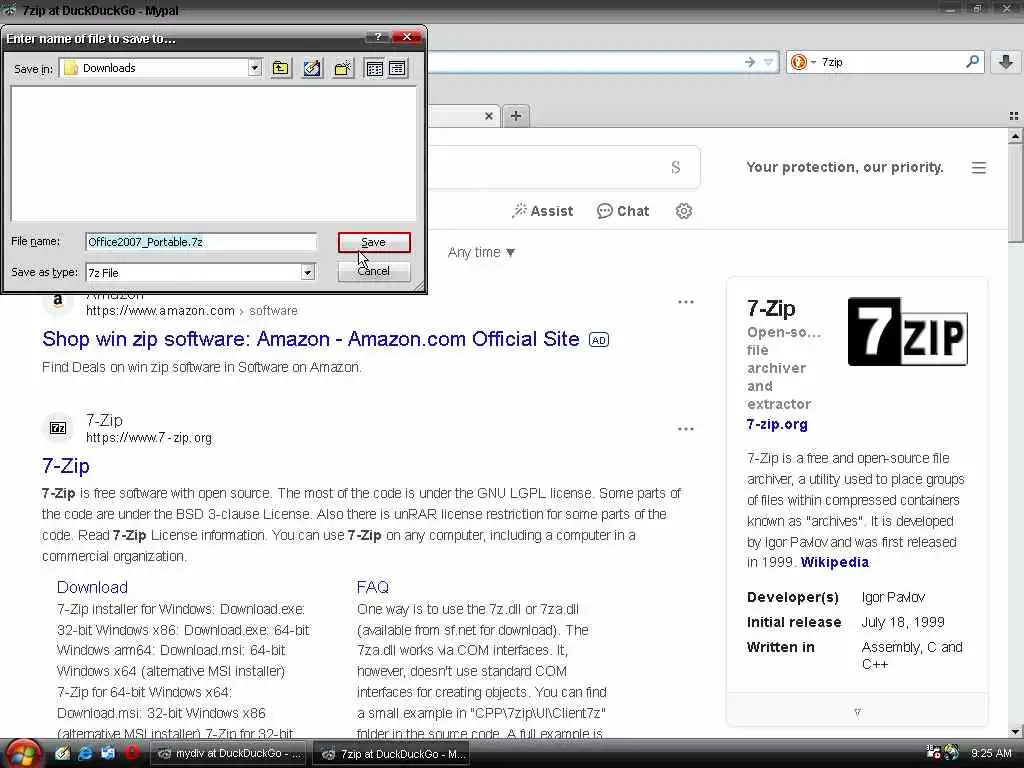Viewport: 1024px width, 768px height.
Task: Expand the 7-Zip info panel chevron
Action: click(857, 712)
